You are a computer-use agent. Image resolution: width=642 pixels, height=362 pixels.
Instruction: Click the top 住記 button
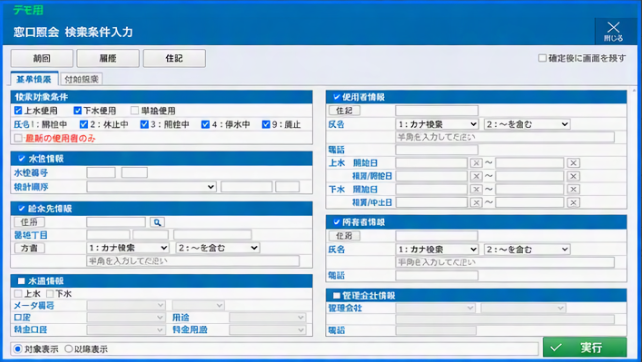tap(174, 58)
